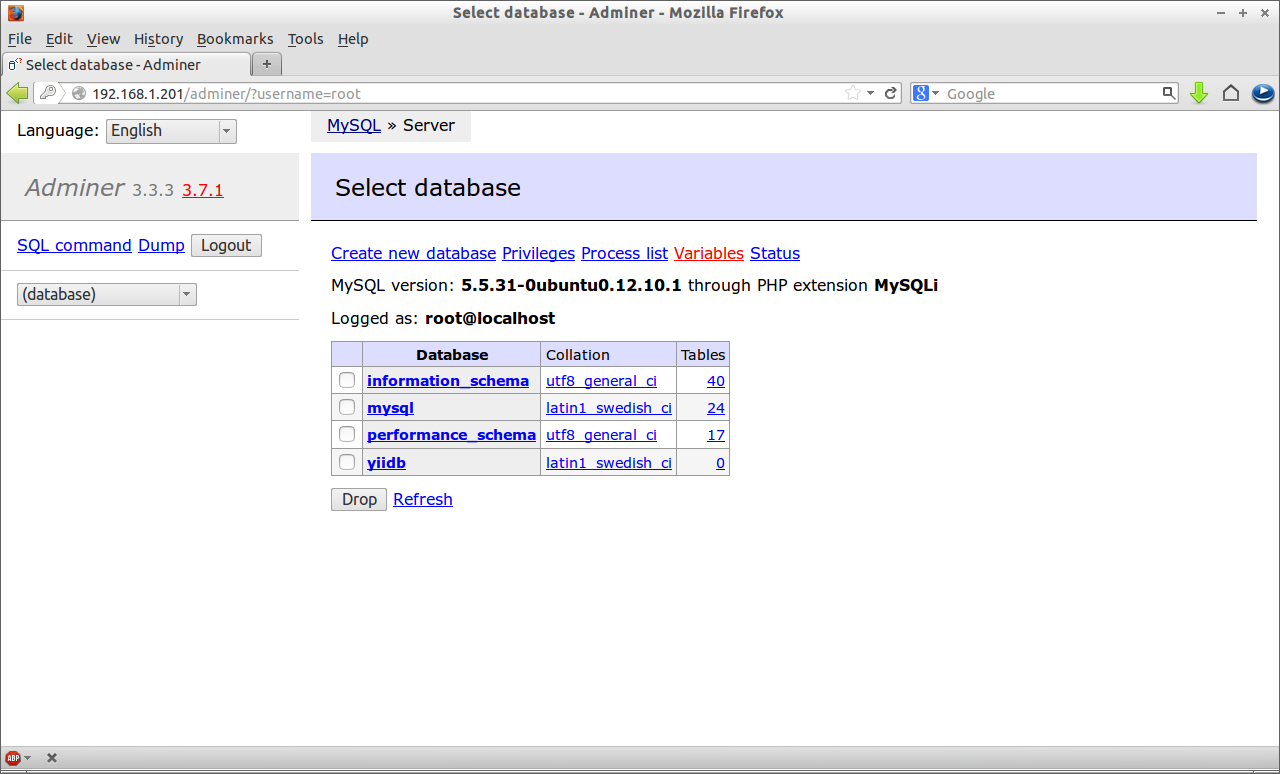Image resolution: width=1280 pixels, height=774 pixels.
Task: Open the information_schema database
Action: pos(448,380)
